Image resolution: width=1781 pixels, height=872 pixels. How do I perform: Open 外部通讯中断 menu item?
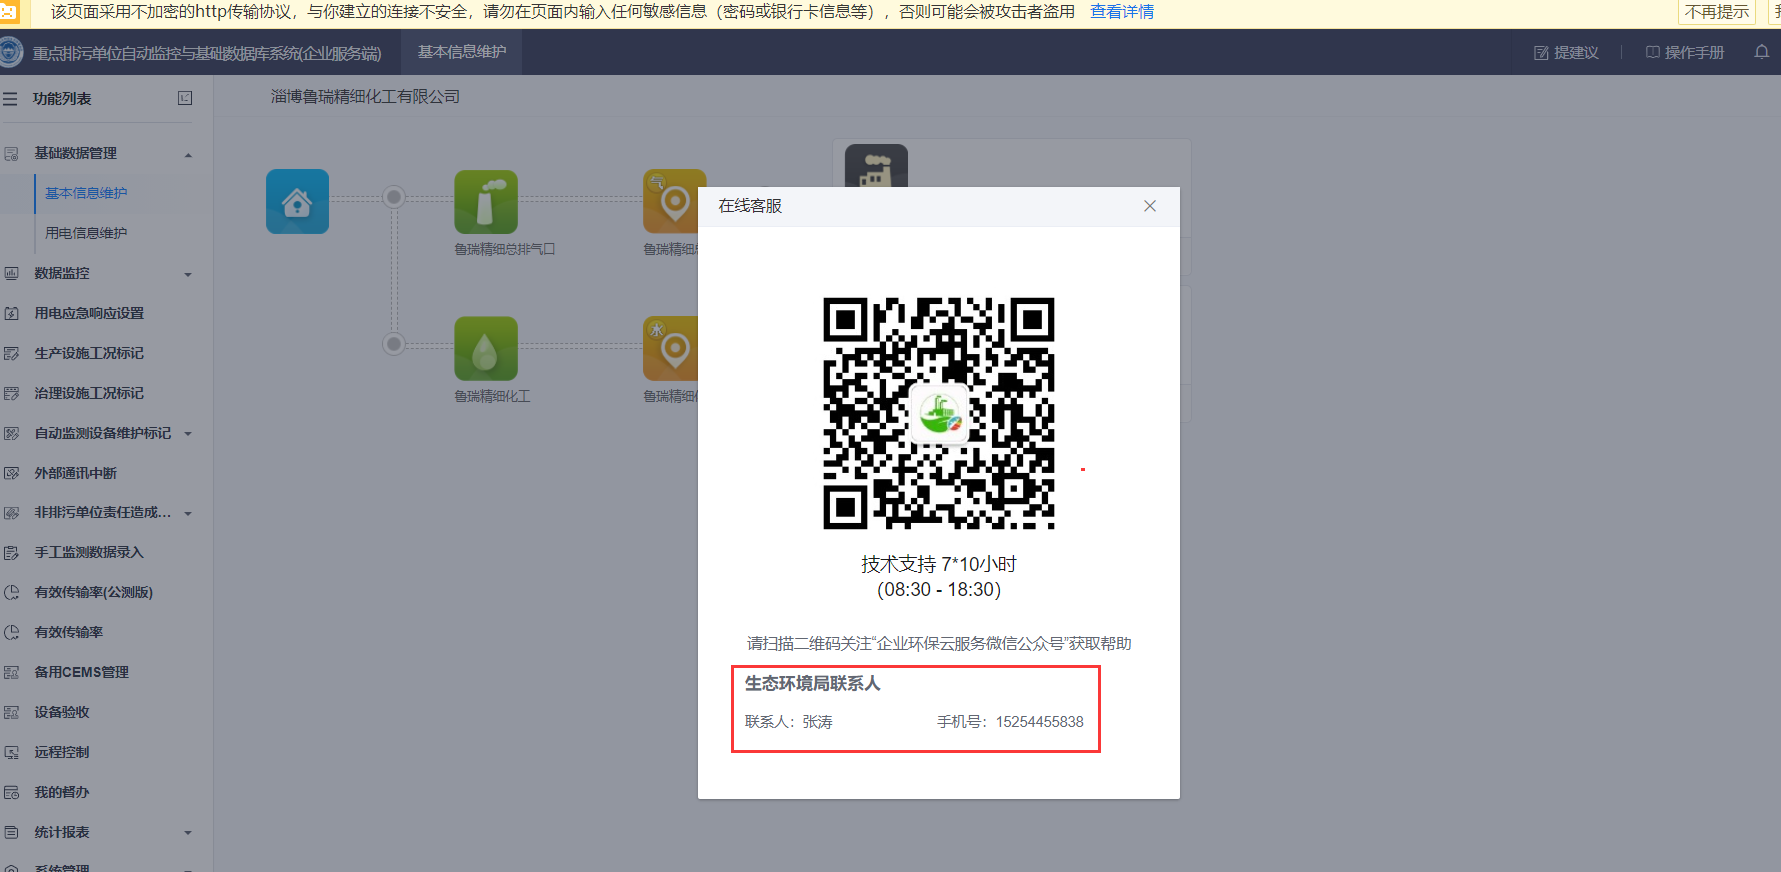76,473
